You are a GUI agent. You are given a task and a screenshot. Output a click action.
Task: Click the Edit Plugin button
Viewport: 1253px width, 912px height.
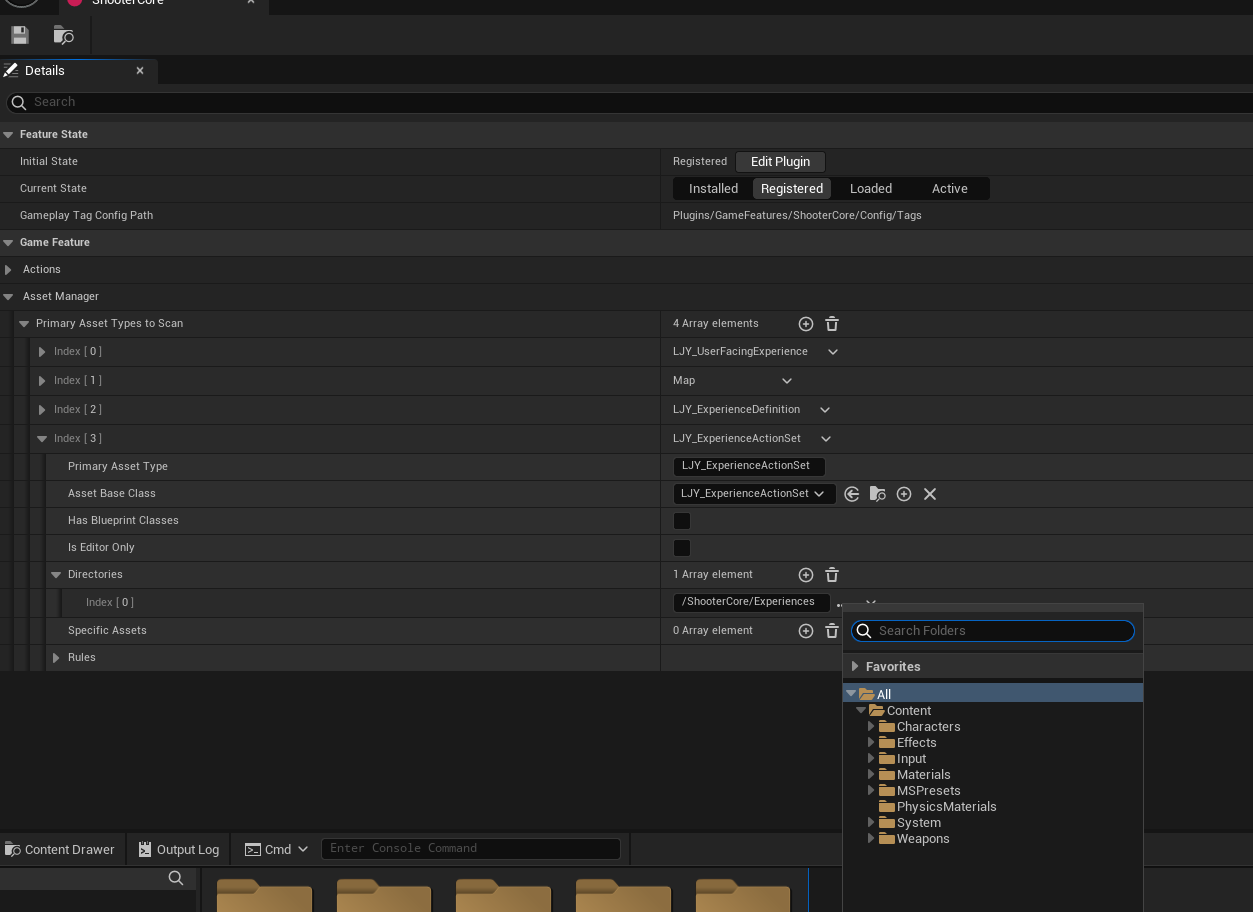(781, 162)
